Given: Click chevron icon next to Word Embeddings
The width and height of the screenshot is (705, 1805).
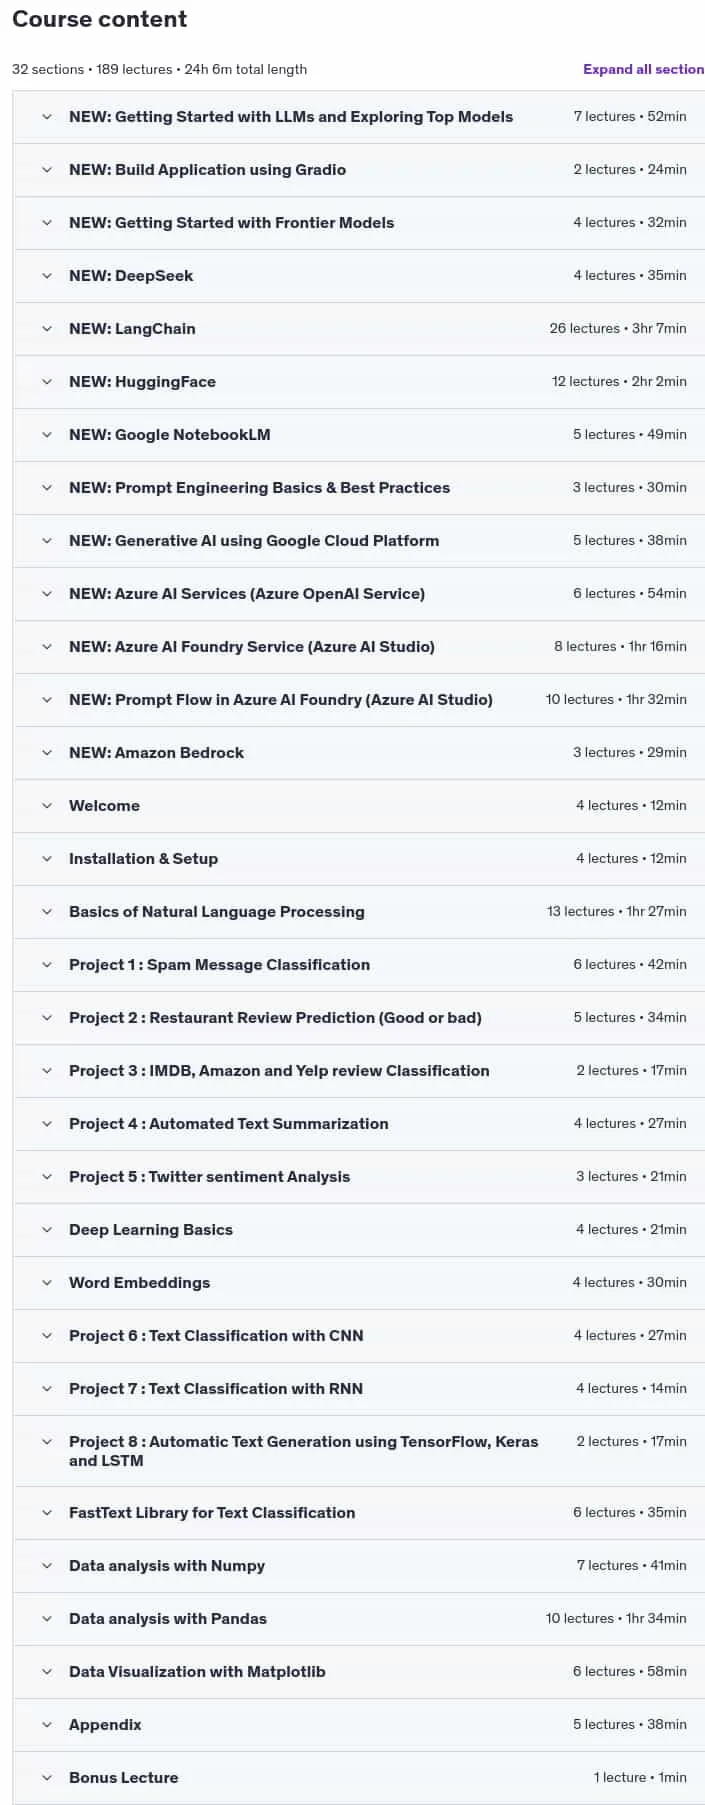Looking at the screenshot, I should pyautogui.click(x=47, y=1283).
